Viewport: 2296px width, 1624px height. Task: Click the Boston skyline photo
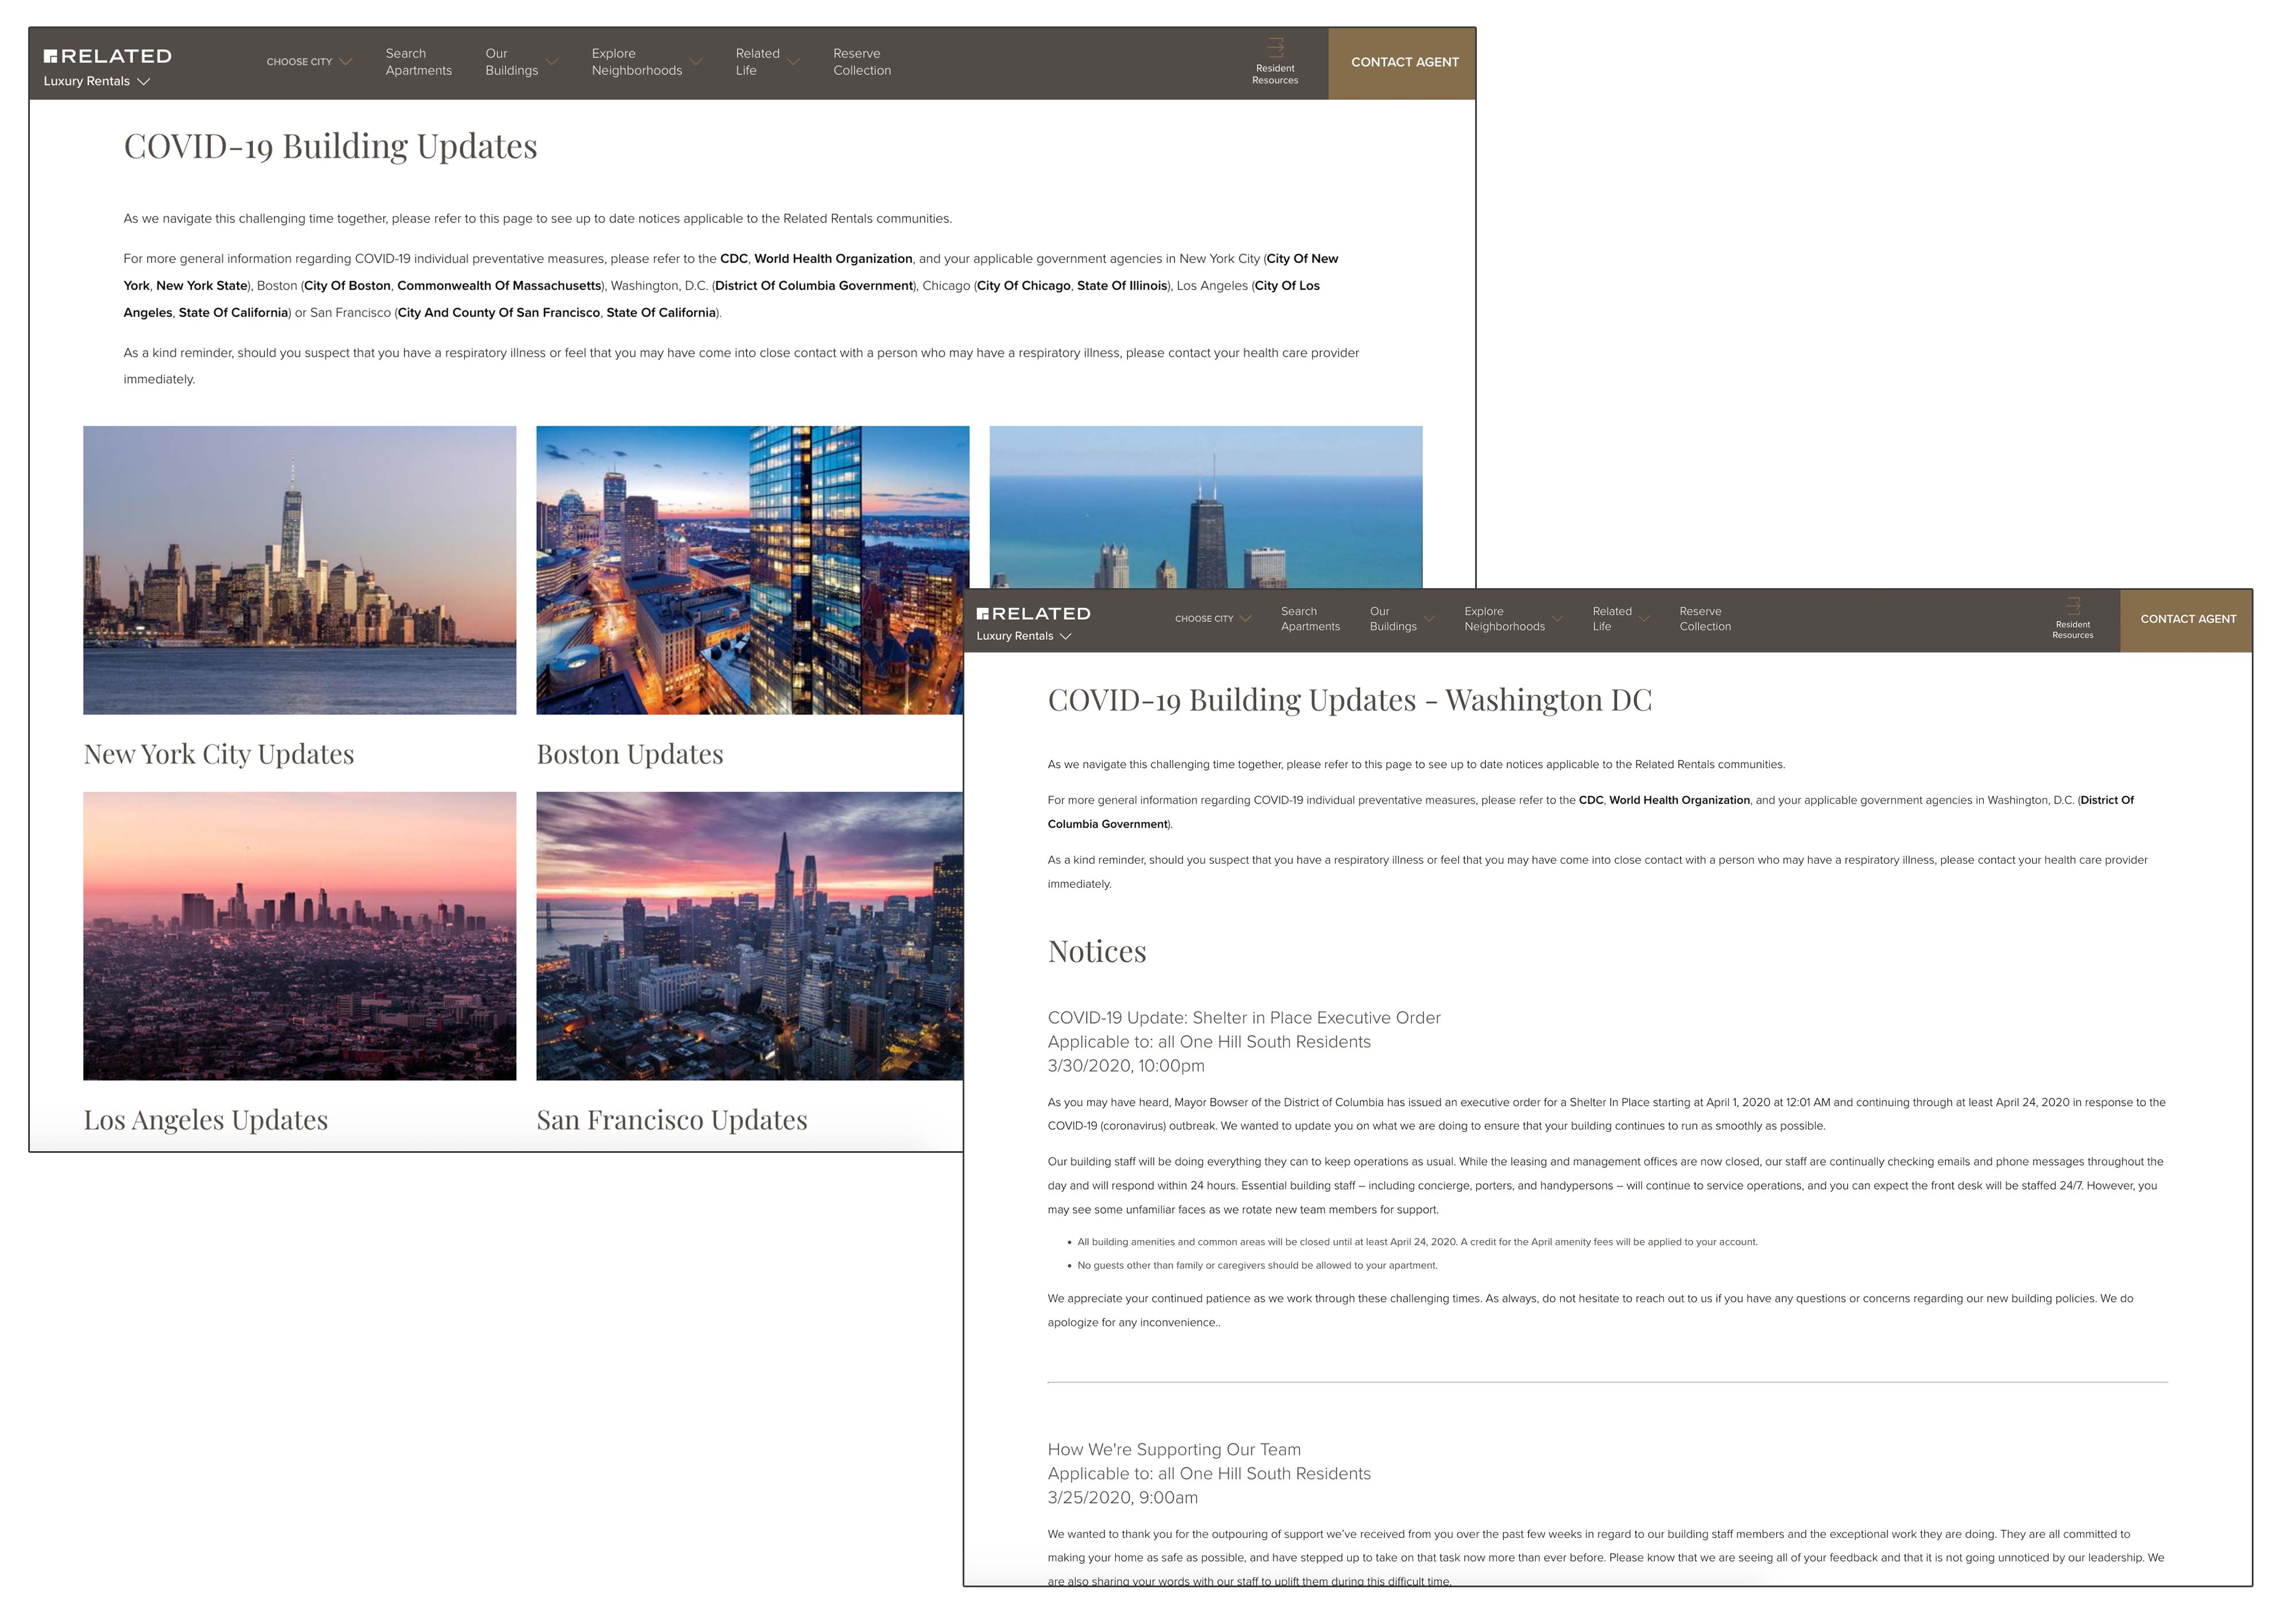pos(752,570)
